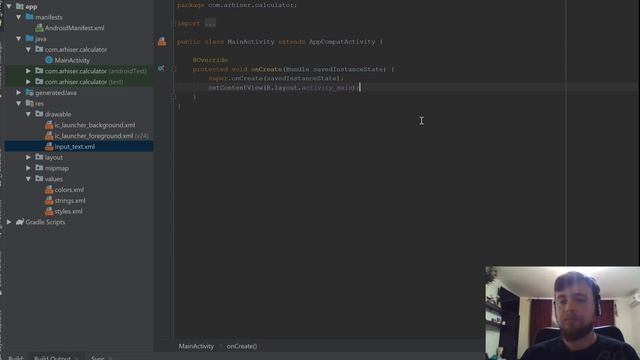Collapse the java folder arrow
640x360 pixels.
18,39
